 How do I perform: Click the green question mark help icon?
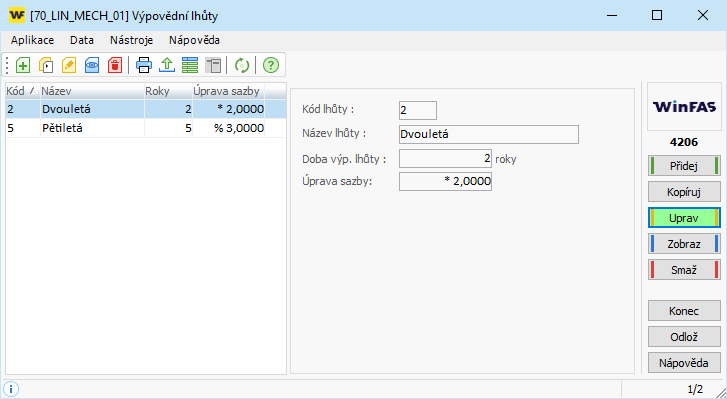click(271, 65)
